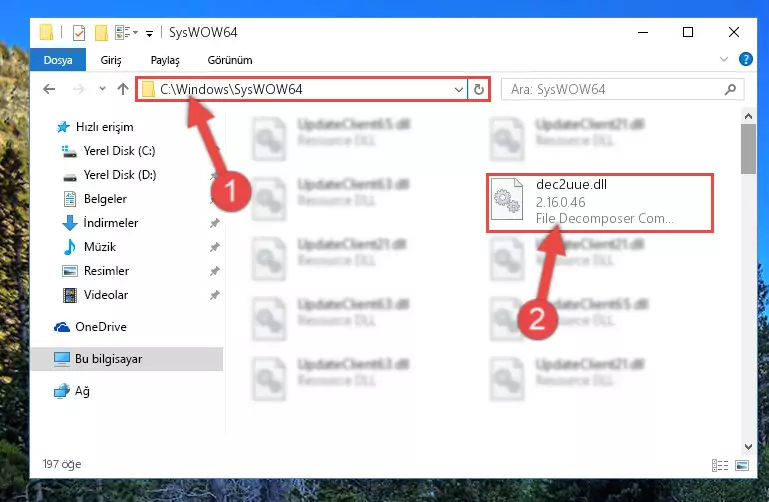Select Yerel Disk (D:) in sidebar
769x502 pixels.
pos(120,175)
